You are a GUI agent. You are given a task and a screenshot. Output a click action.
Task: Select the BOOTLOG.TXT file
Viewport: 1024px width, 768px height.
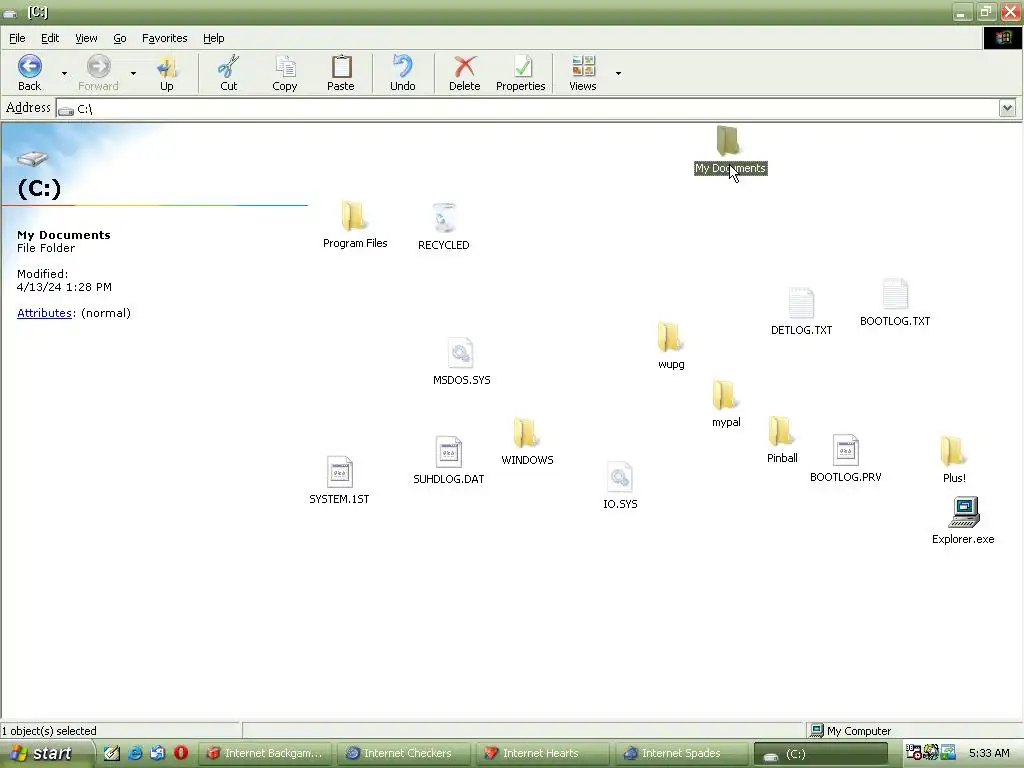point(895,302)
